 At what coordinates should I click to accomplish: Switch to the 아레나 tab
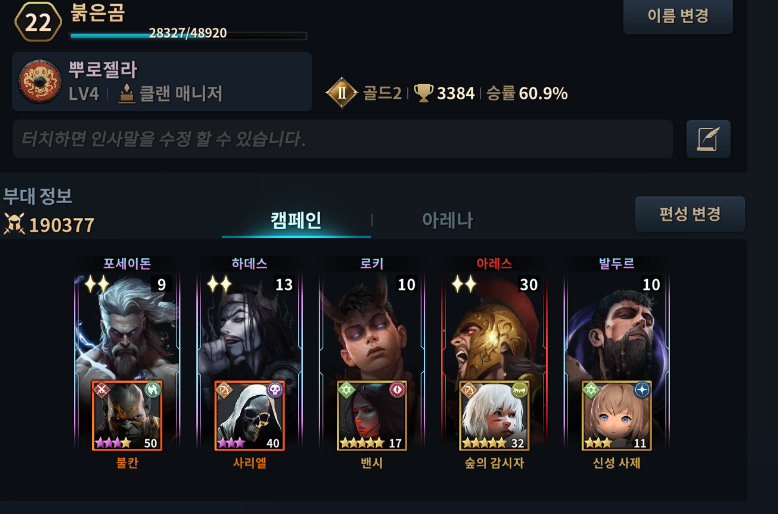tap(447, 220)
